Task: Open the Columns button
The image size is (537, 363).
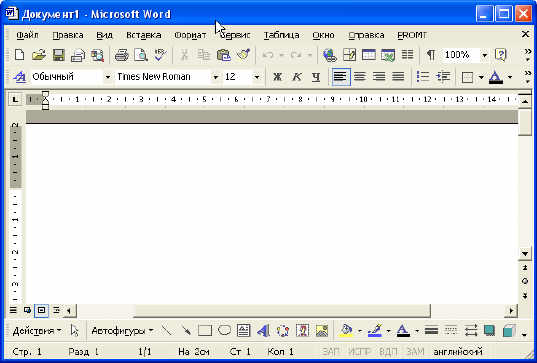Action: 407,55
